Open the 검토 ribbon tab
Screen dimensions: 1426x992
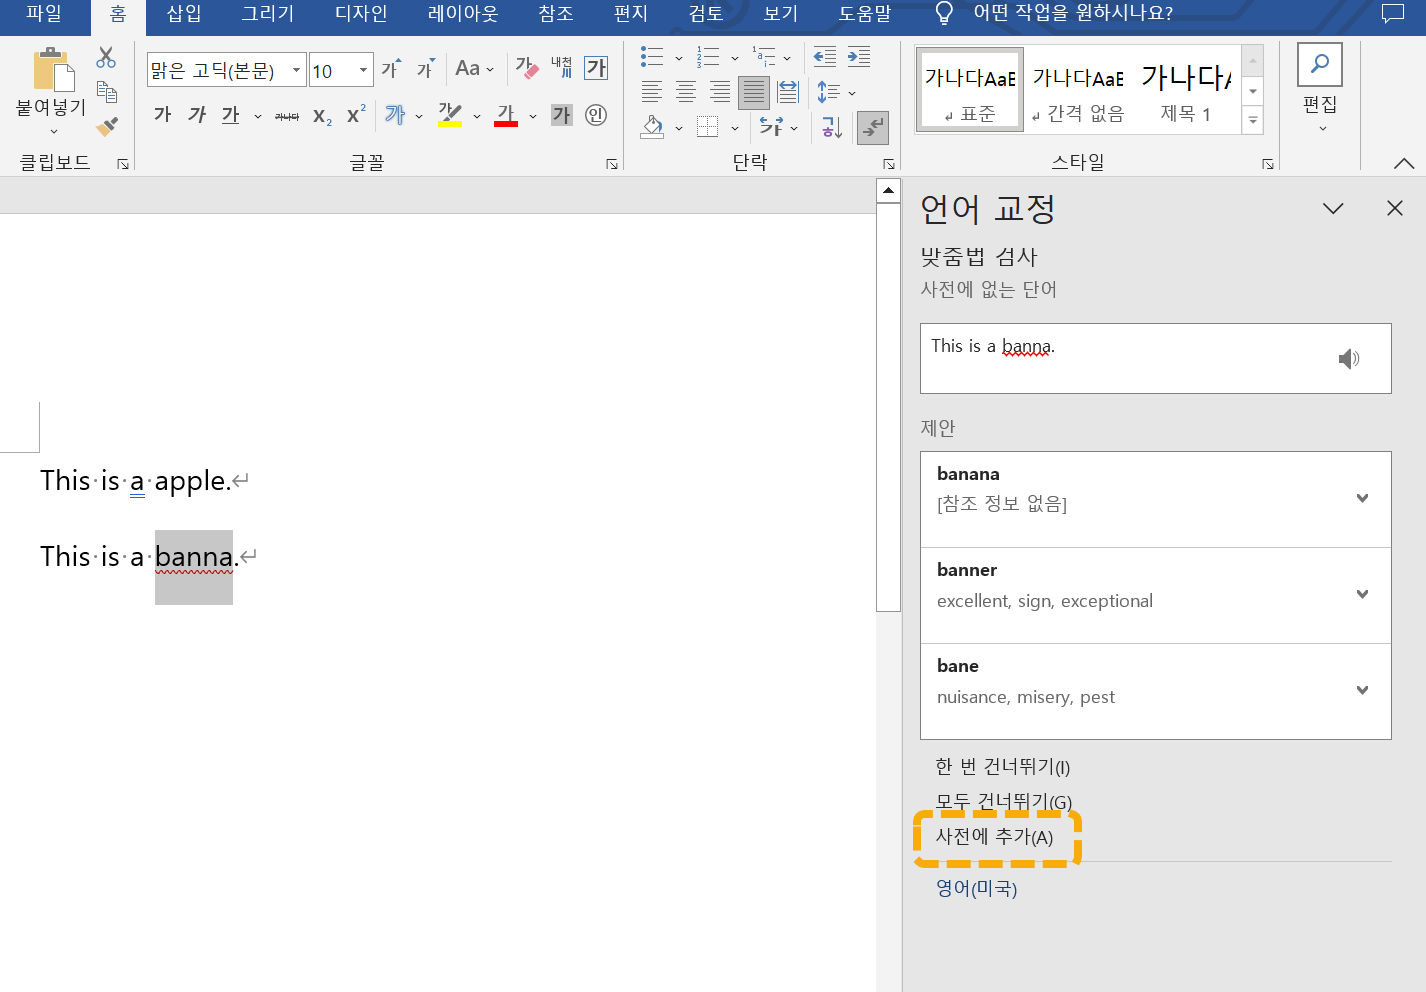point(705,14)
